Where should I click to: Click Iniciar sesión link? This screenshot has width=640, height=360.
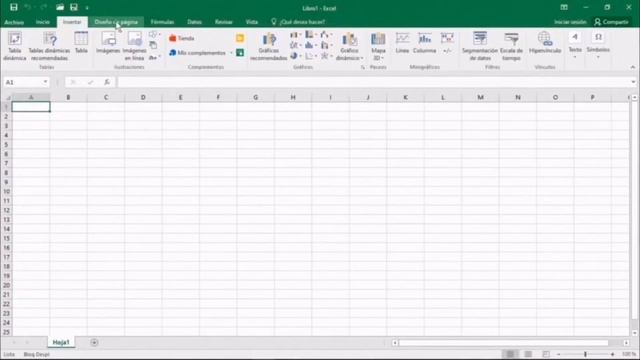tap(570, 22)
